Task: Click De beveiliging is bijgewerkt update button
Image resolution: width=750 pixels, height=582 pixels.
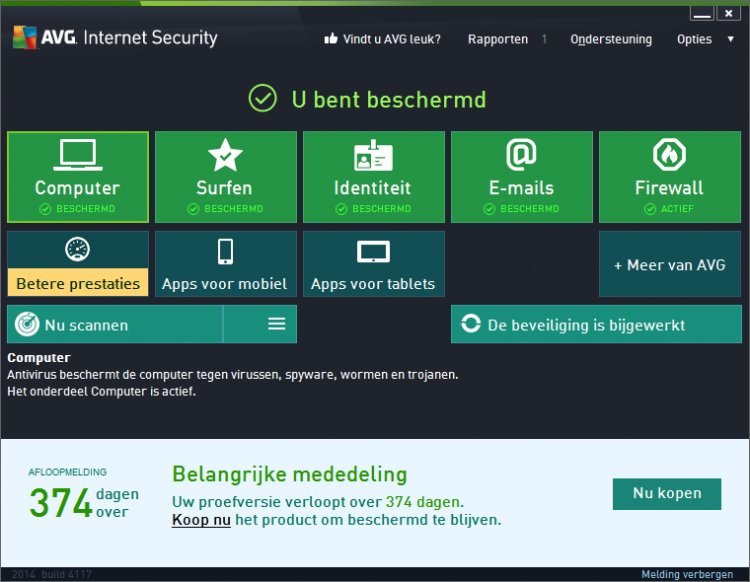Action: coord(596,324)
